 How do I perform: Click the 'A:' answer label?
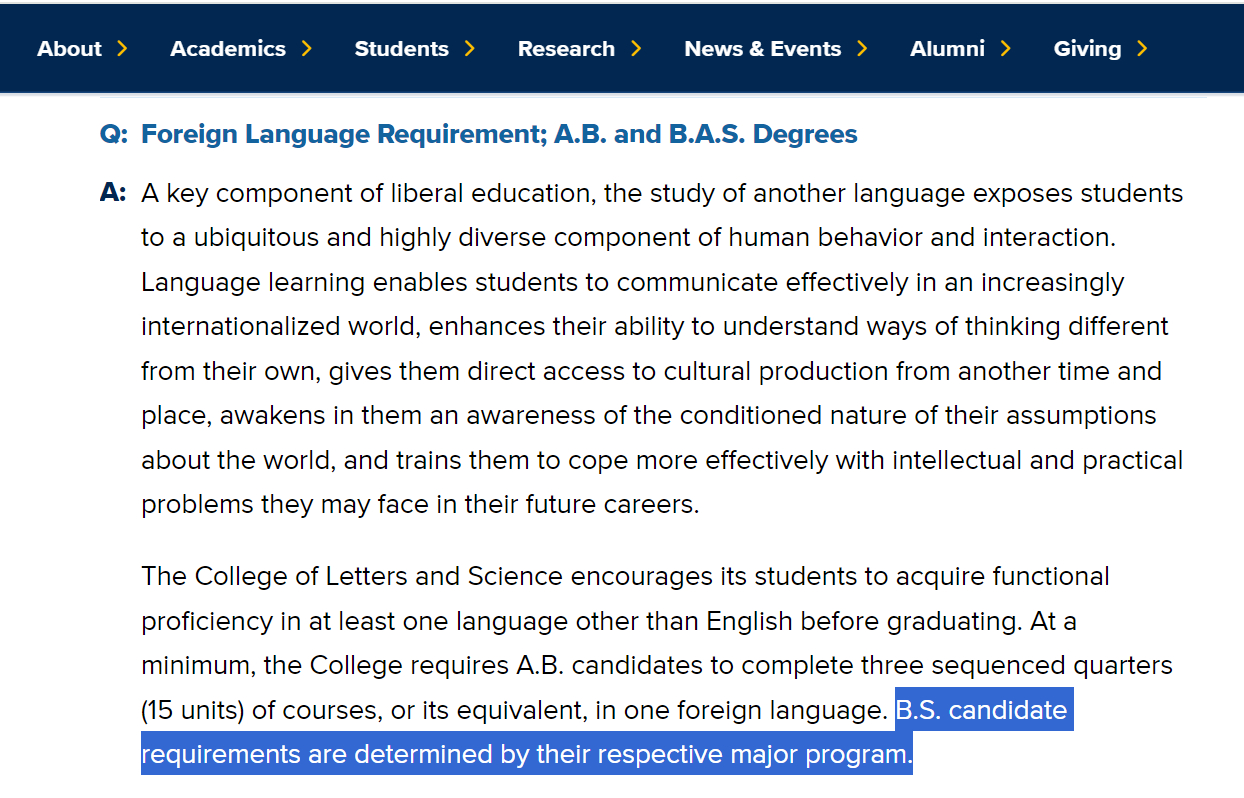(x=113, y=193)
